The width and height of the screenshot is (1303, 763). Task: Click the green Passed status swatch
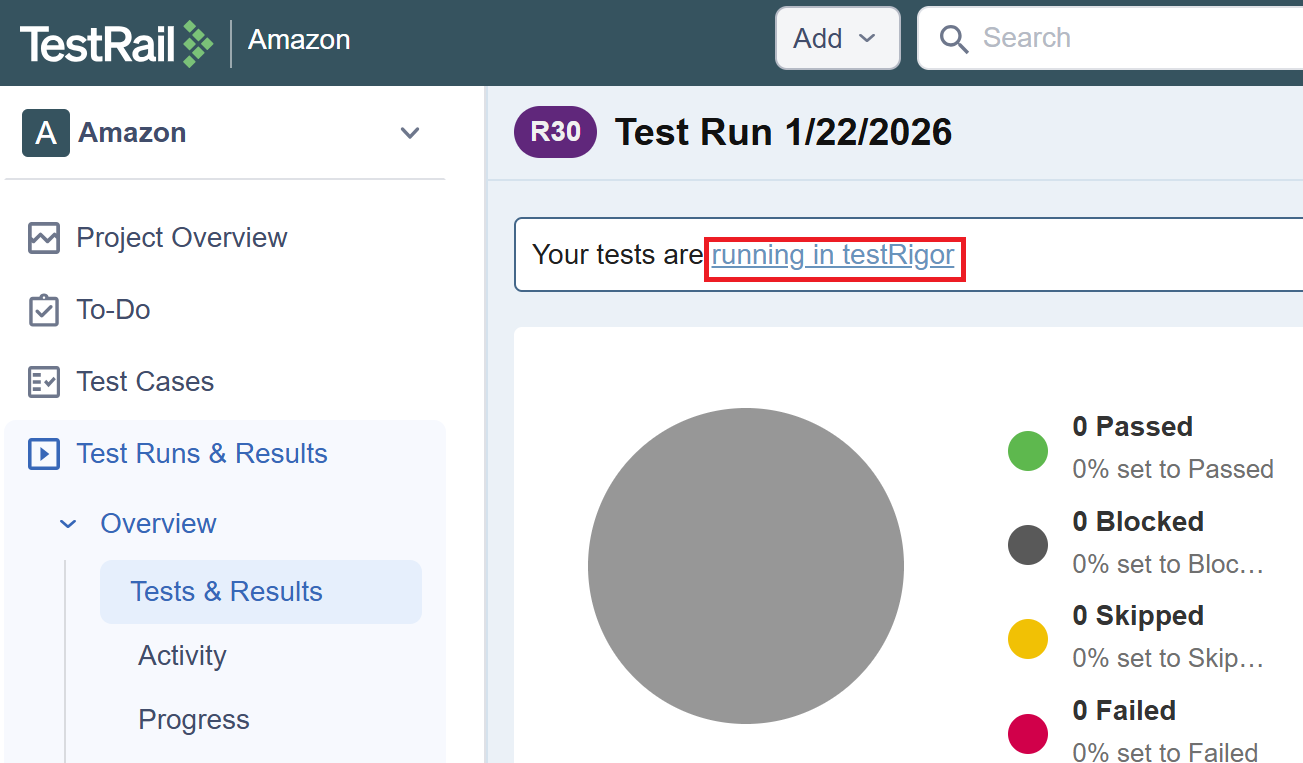pos(1027,451)
